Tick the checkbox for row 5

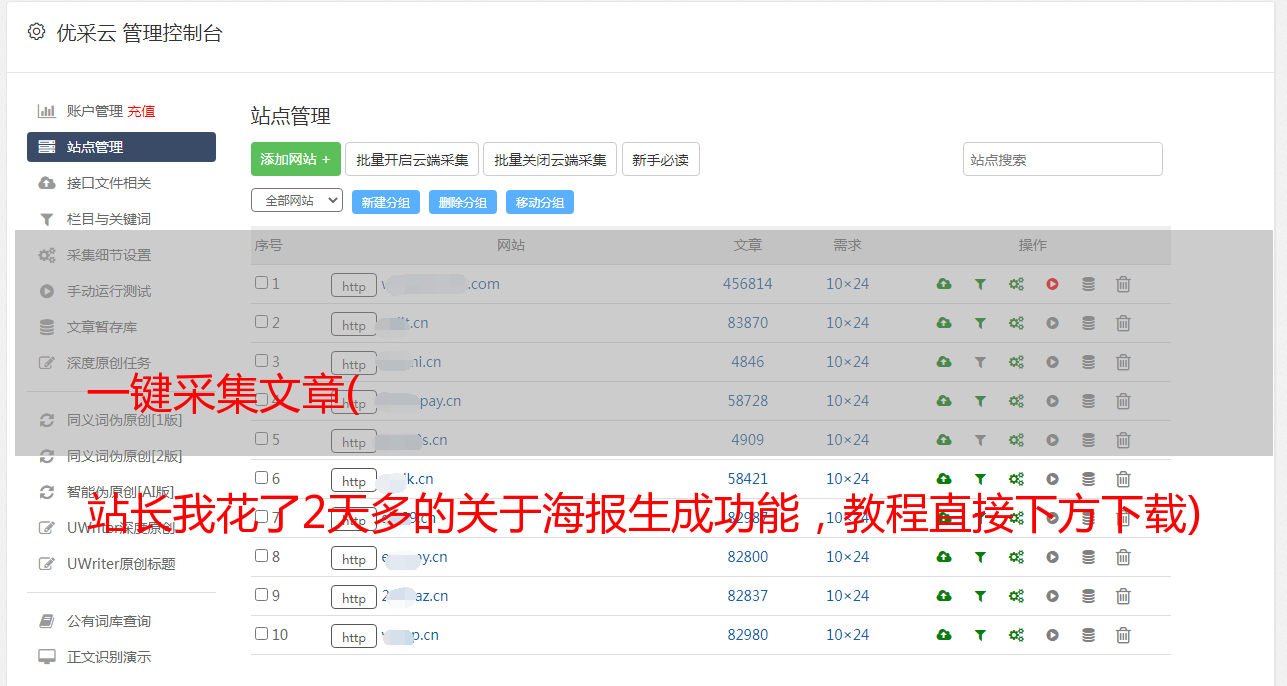click(x=261, y=439)
